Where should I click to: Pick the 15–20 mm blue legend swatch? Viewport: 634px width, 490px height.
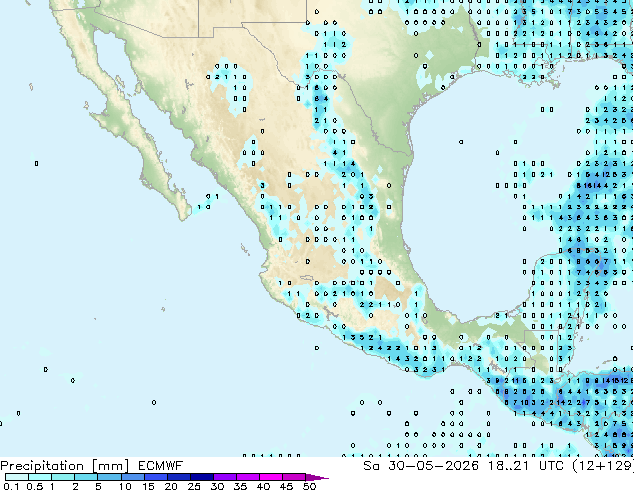pyautogui.click(x=155, y=477)
